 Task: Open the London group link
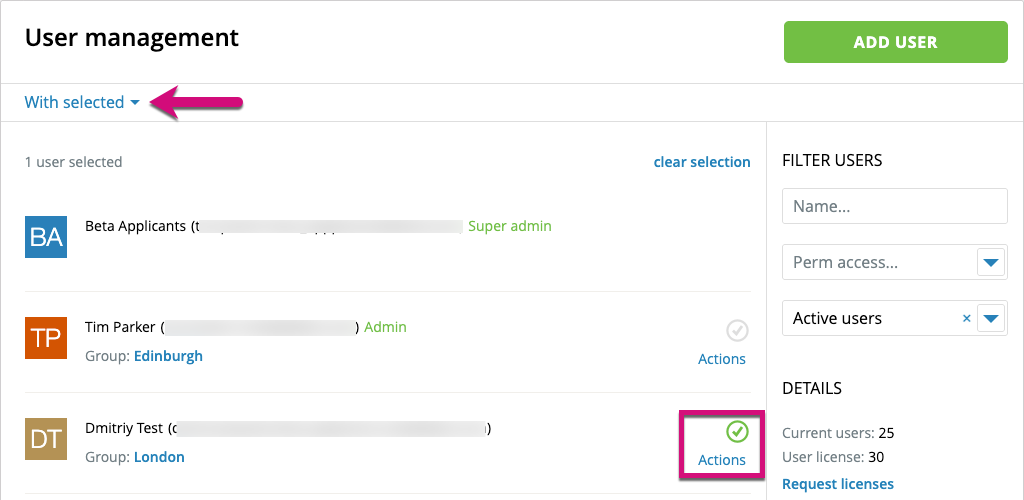(x=159, y=457)
